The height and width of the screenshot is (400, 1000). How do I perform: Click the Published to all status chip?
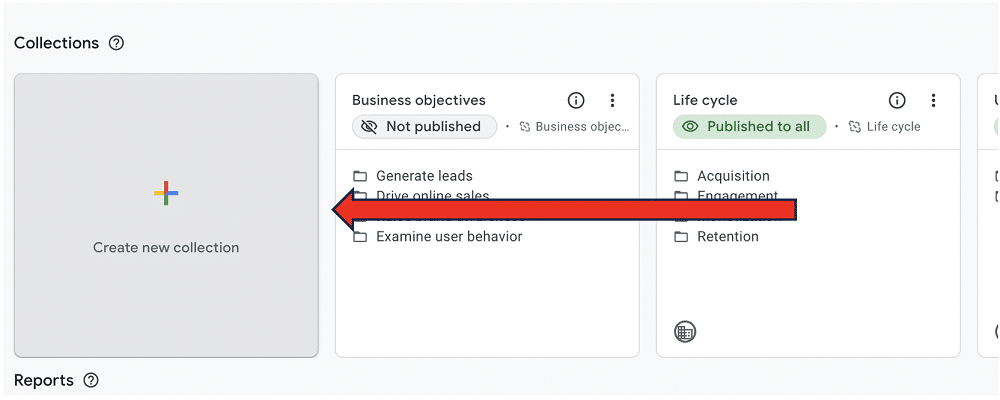click(x=749, y=126)
